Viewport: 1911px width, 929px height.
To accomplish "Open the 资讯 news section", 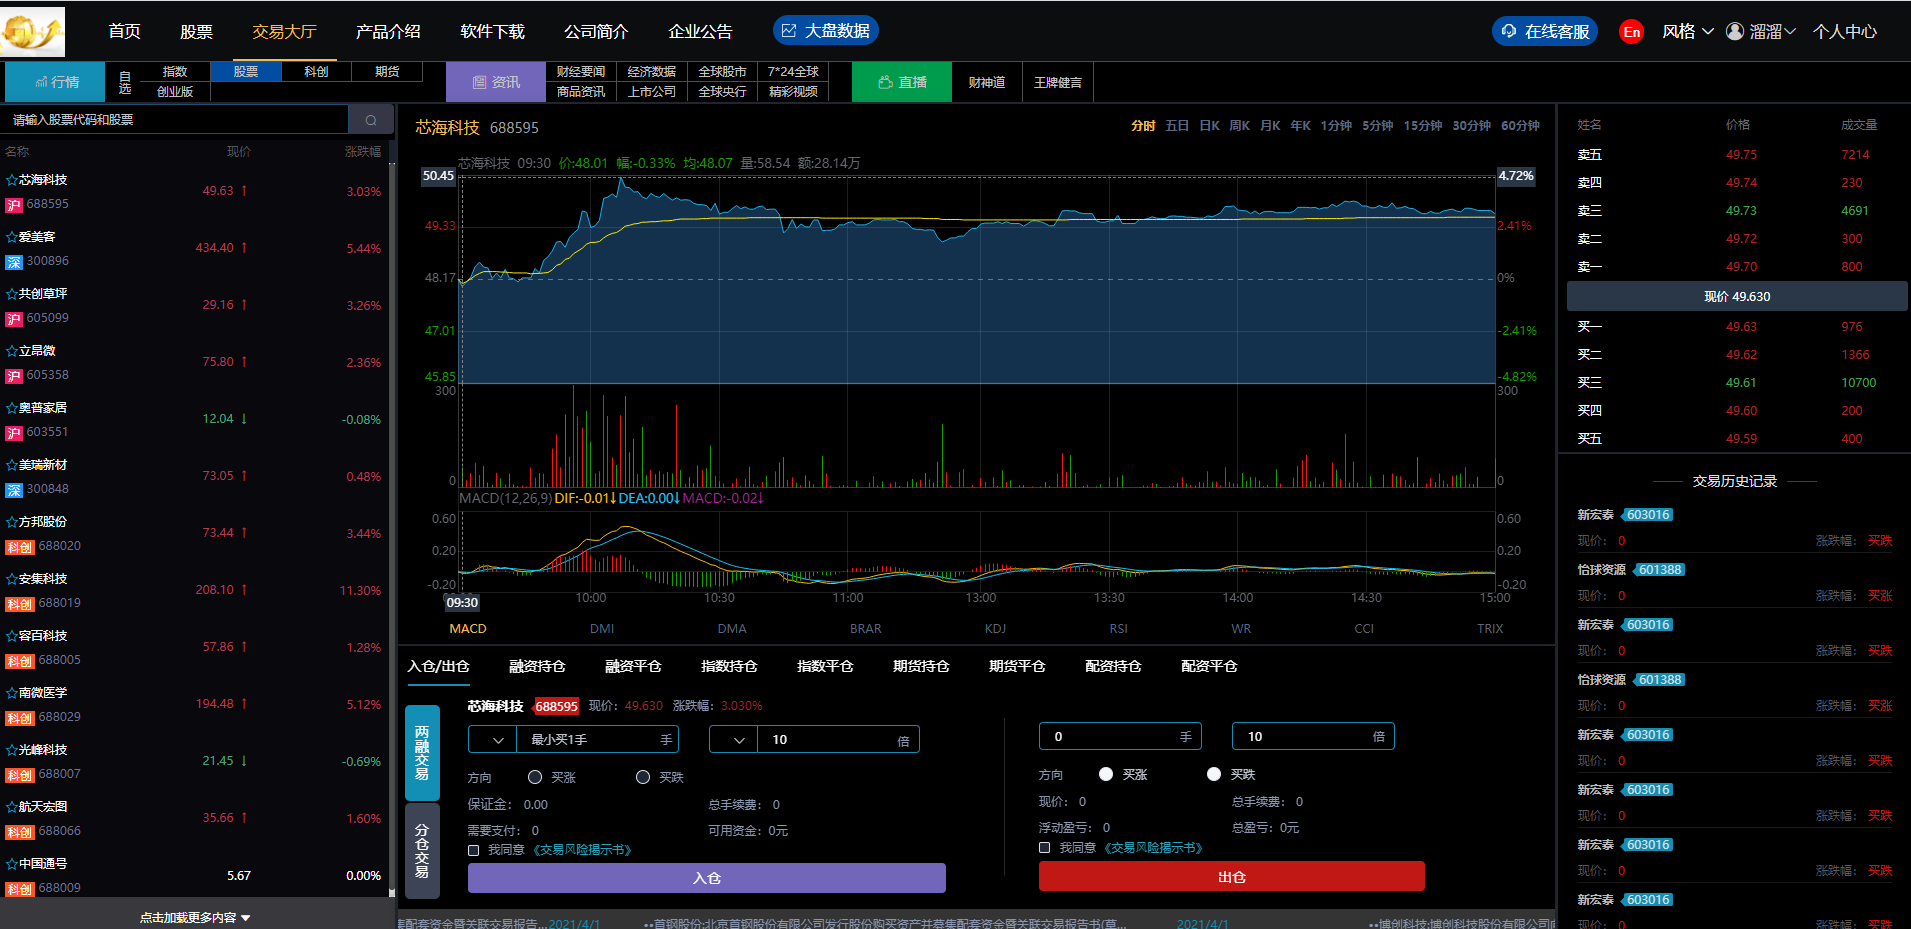I will [x=496, y=82].
